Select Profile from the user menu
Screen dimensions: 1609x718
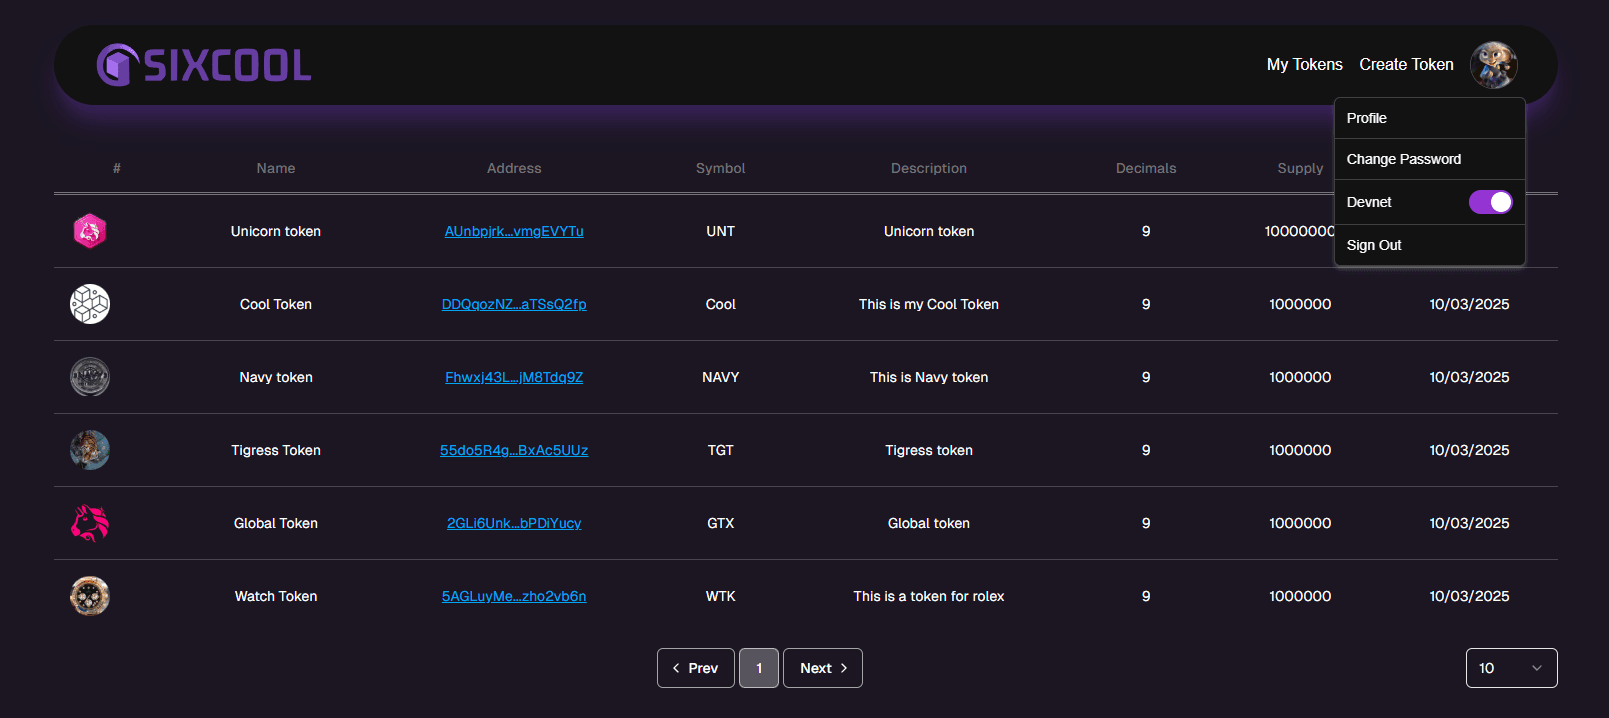(1367, 118)
